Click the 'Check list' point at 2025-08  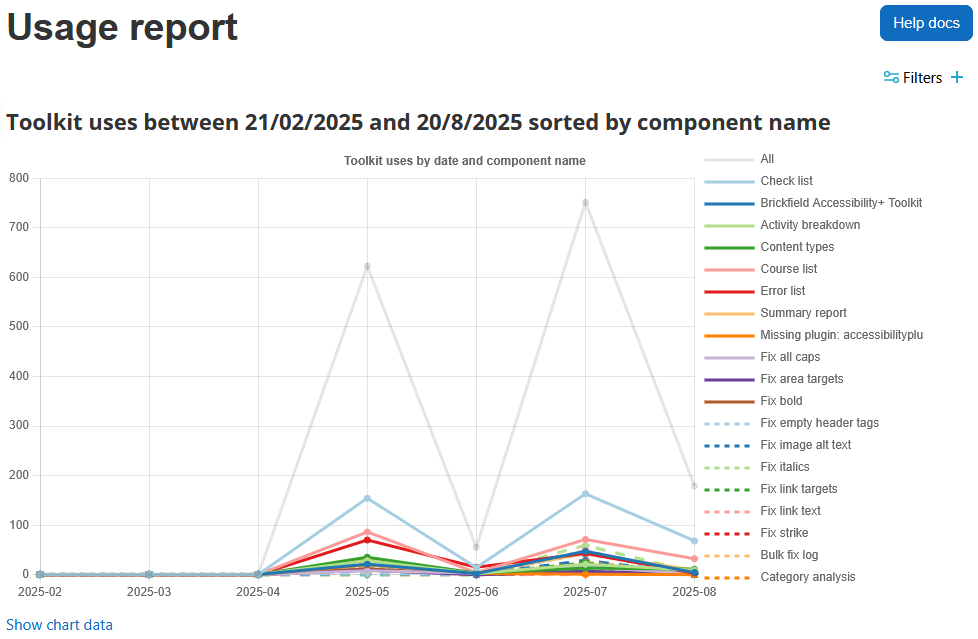click(694, 541)
